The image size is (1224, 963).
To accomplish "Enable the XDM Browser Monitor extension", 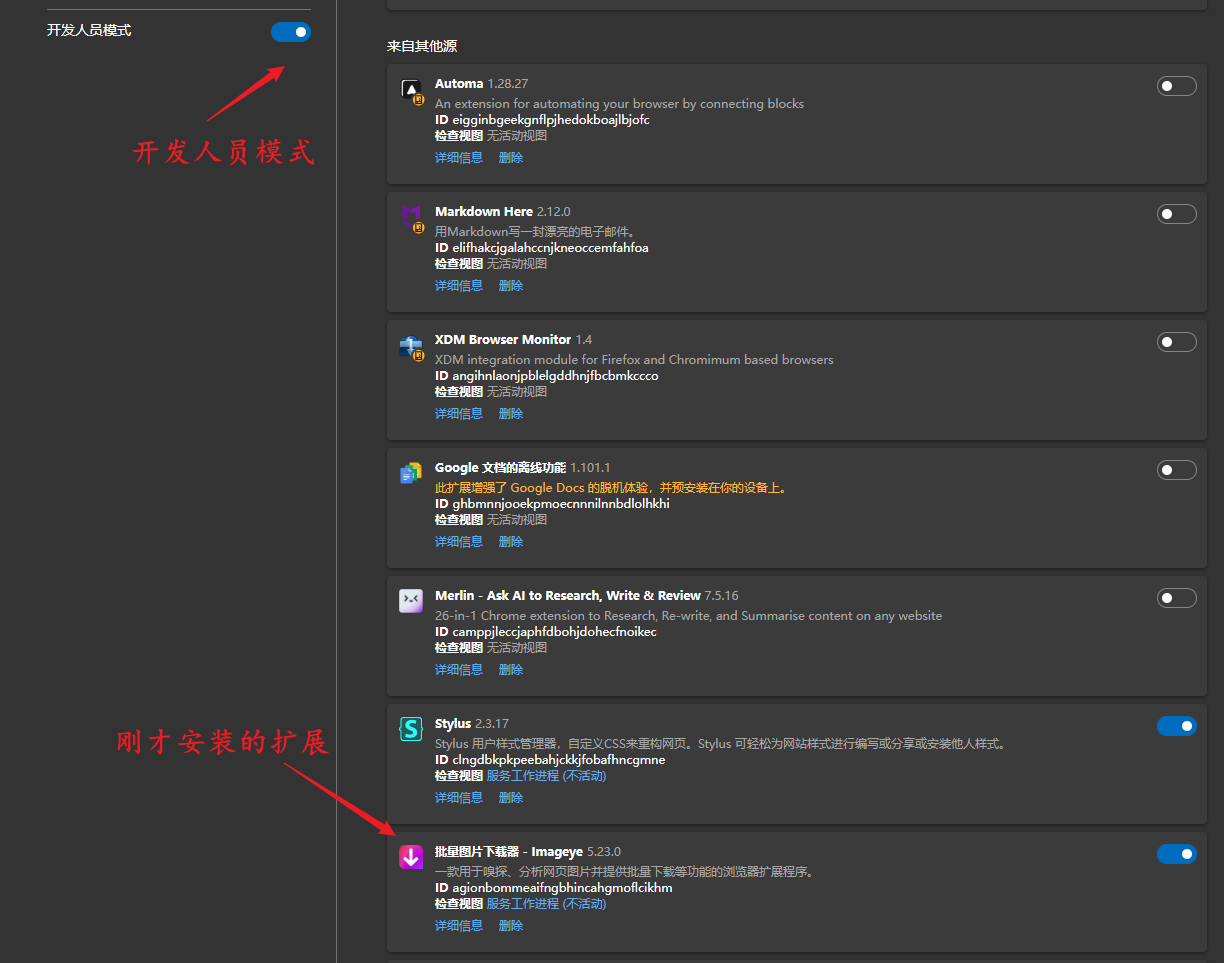I will click(1177, 342).
